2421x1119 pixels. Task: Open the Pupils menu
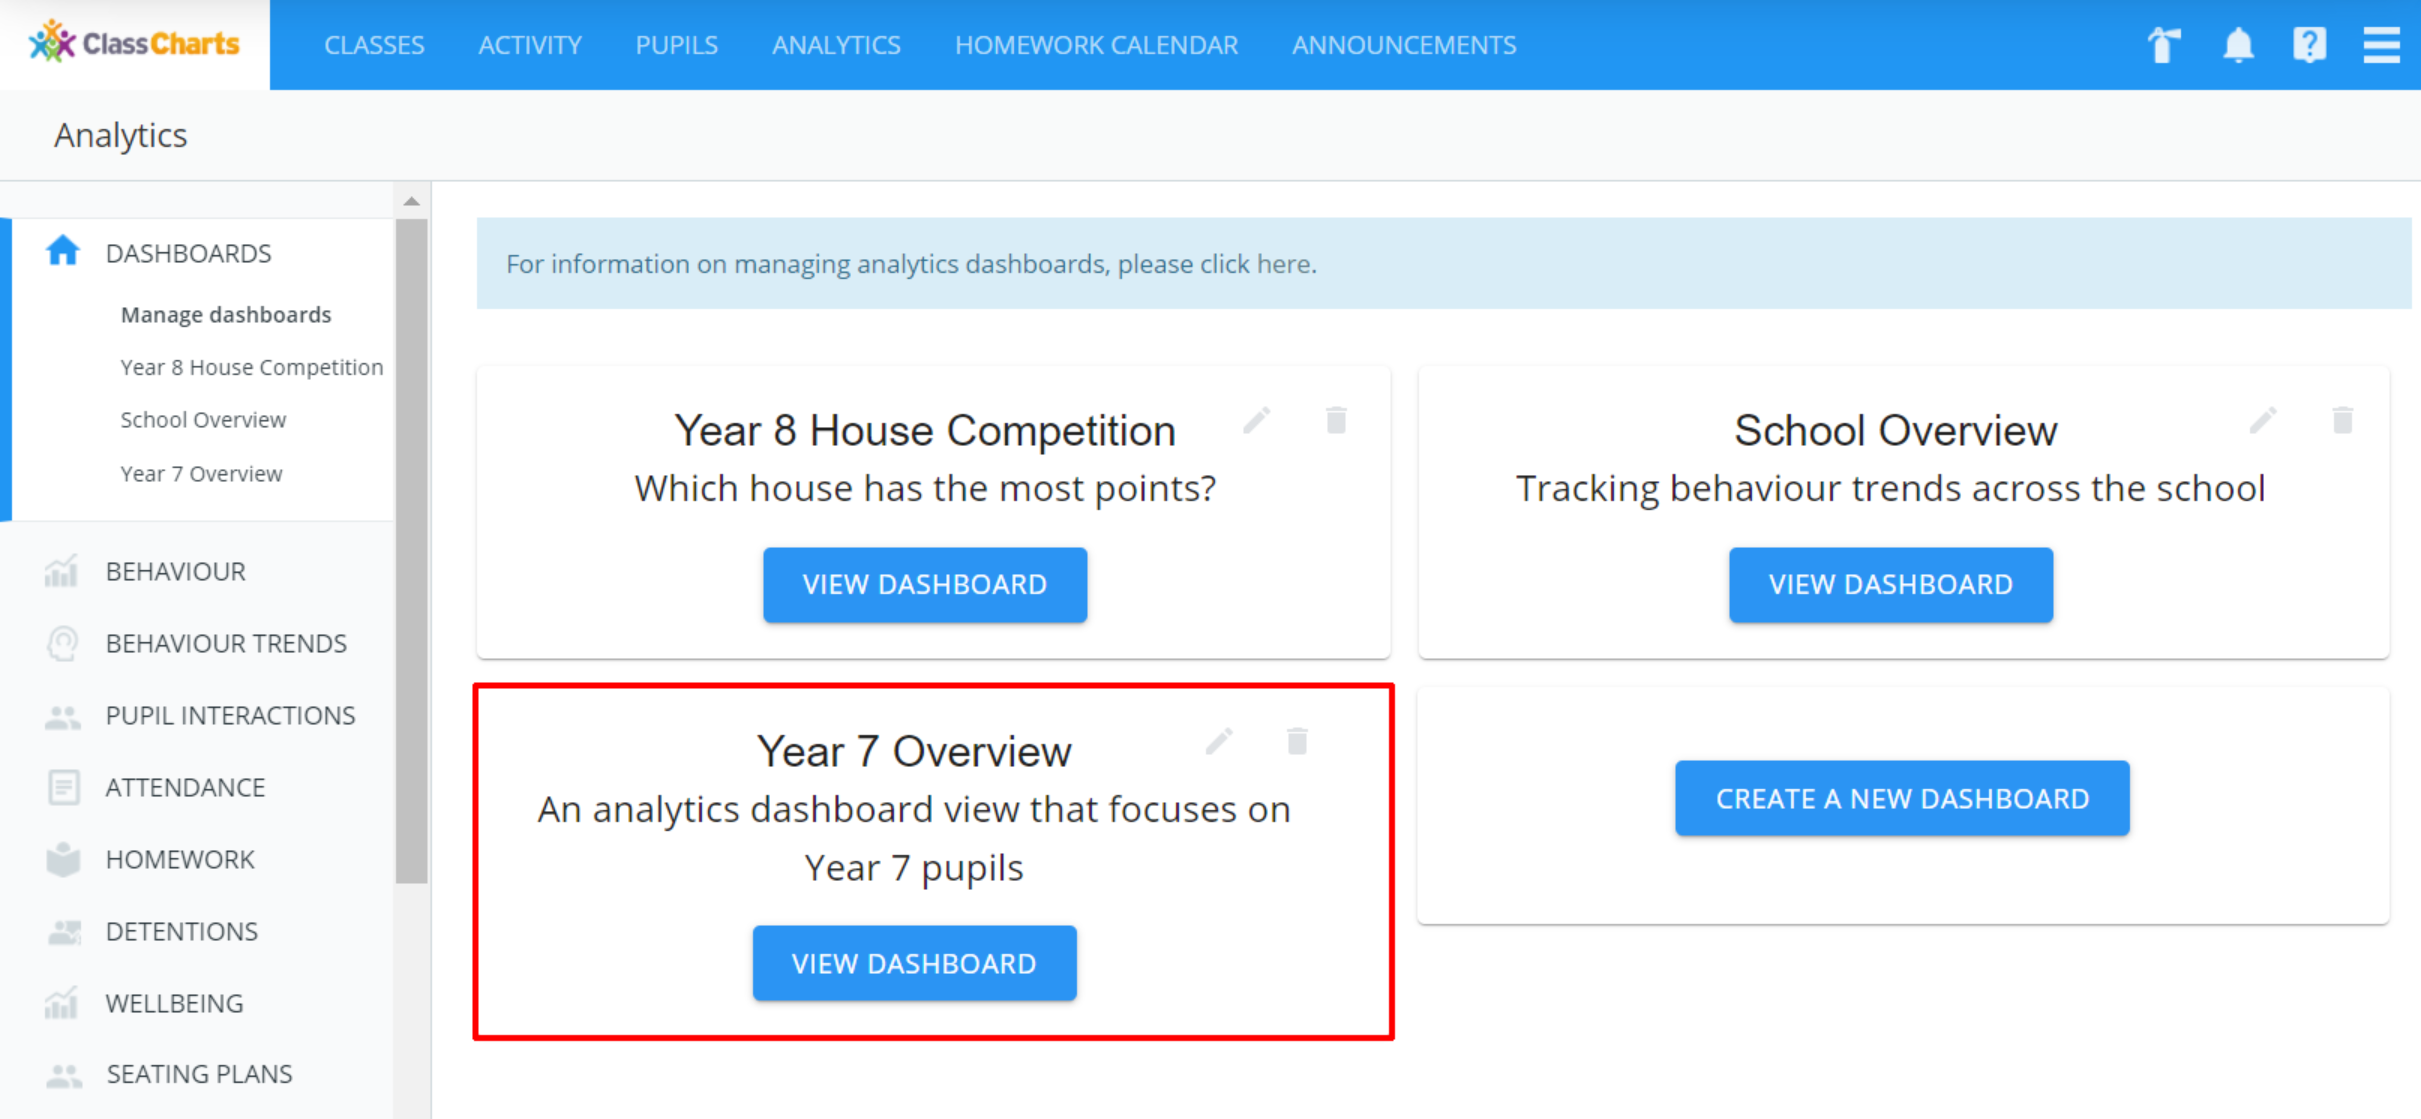676,45
